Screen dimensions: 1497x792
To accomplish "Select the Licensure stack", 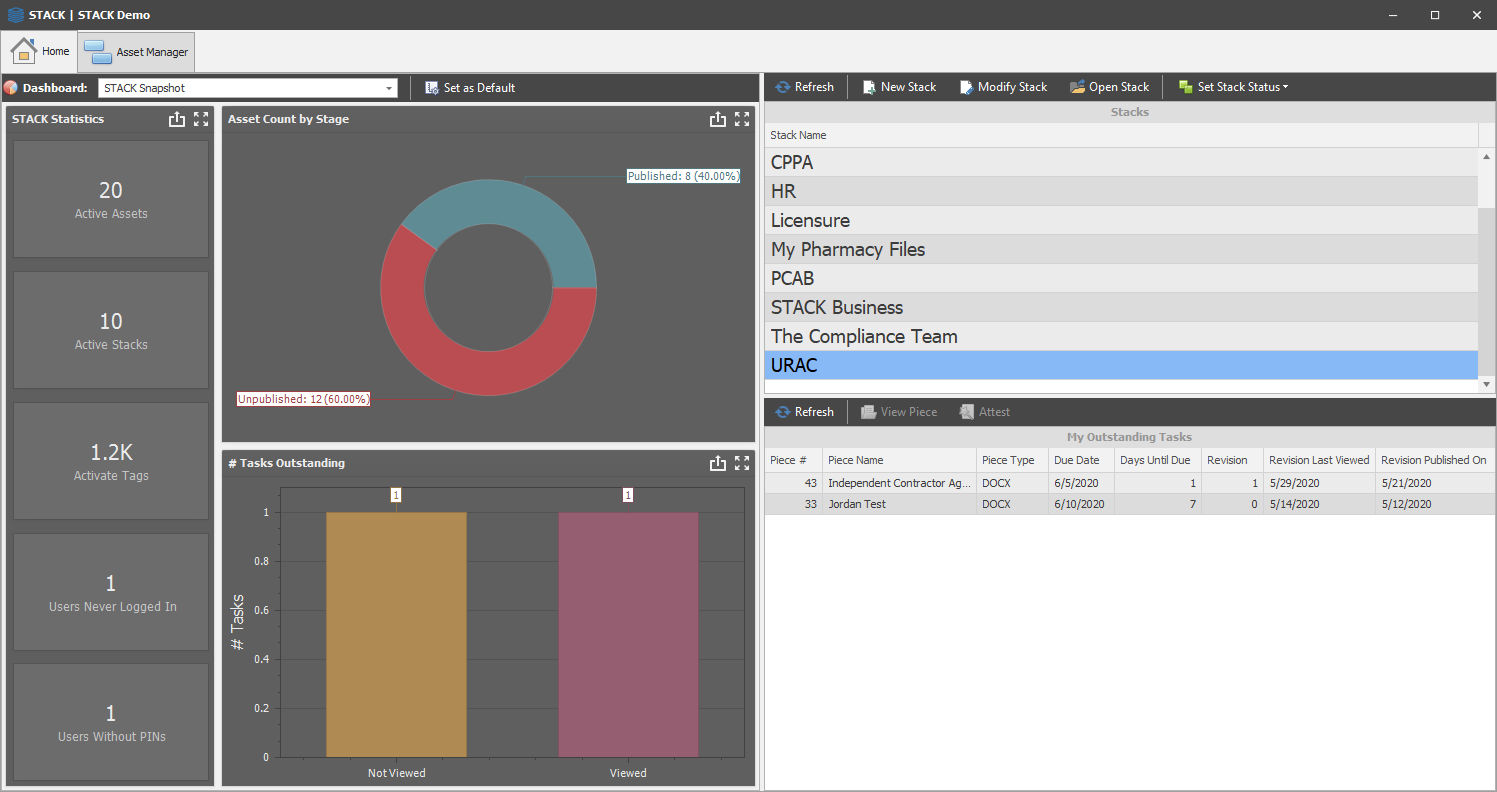I will click(1121, 220).
